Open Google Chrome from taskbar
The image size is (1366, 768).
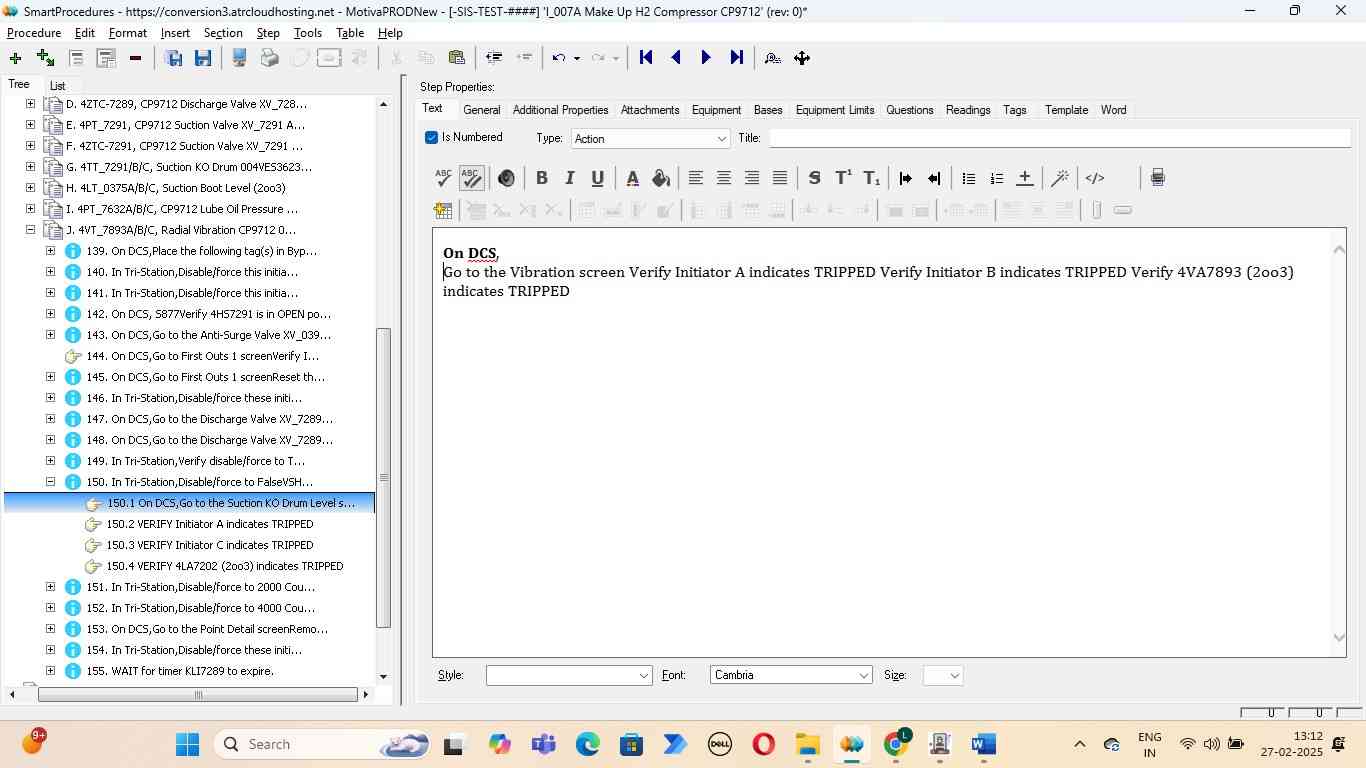(x=897, y=744)
